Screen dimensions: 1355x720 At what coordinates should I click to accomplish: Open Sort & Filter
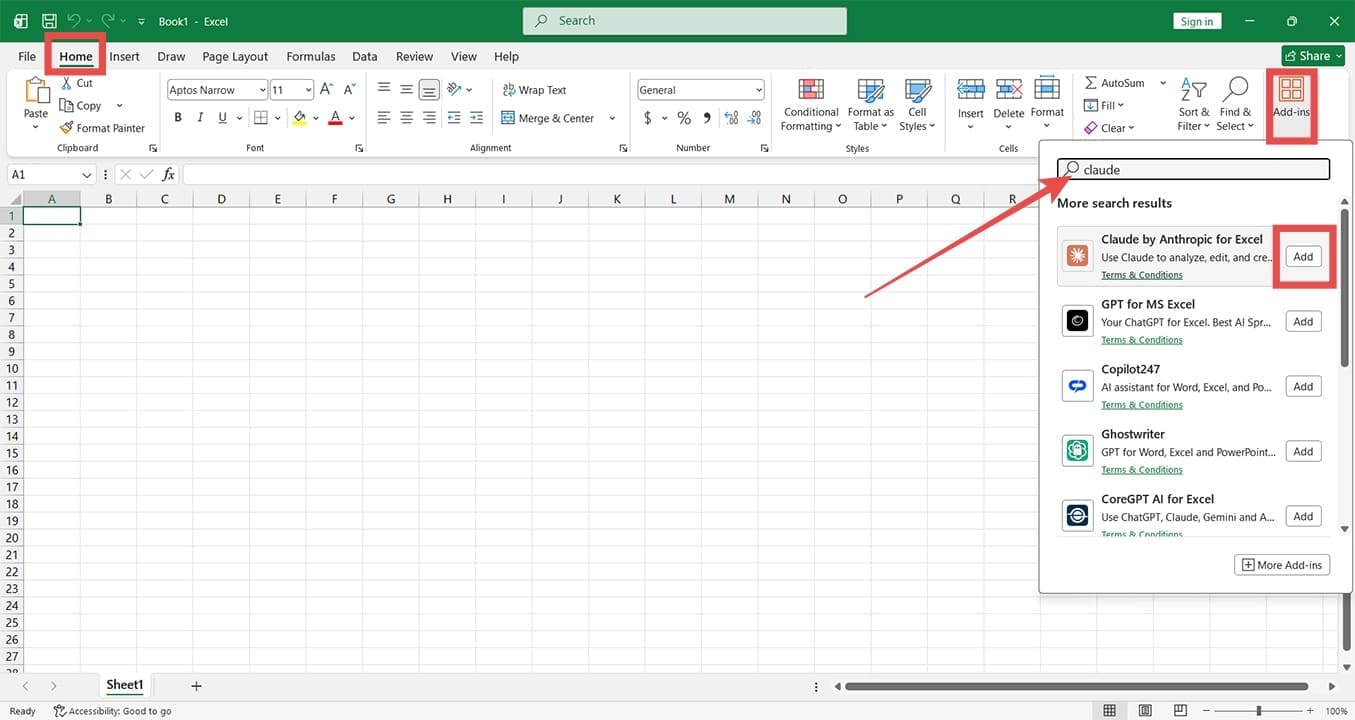[x=1194, y=104]
